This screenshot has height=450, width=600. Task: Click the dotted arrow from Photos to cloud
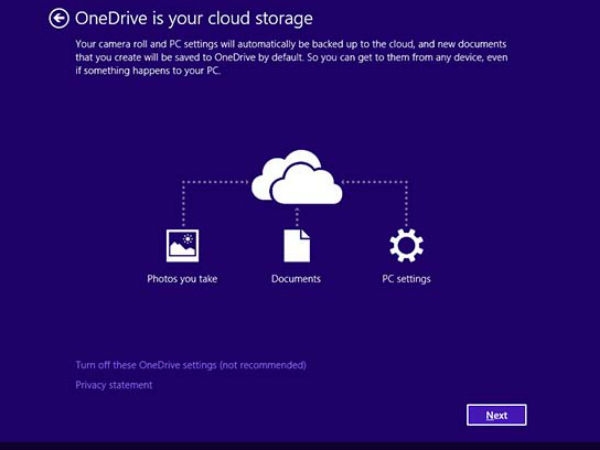pos(214,182)
